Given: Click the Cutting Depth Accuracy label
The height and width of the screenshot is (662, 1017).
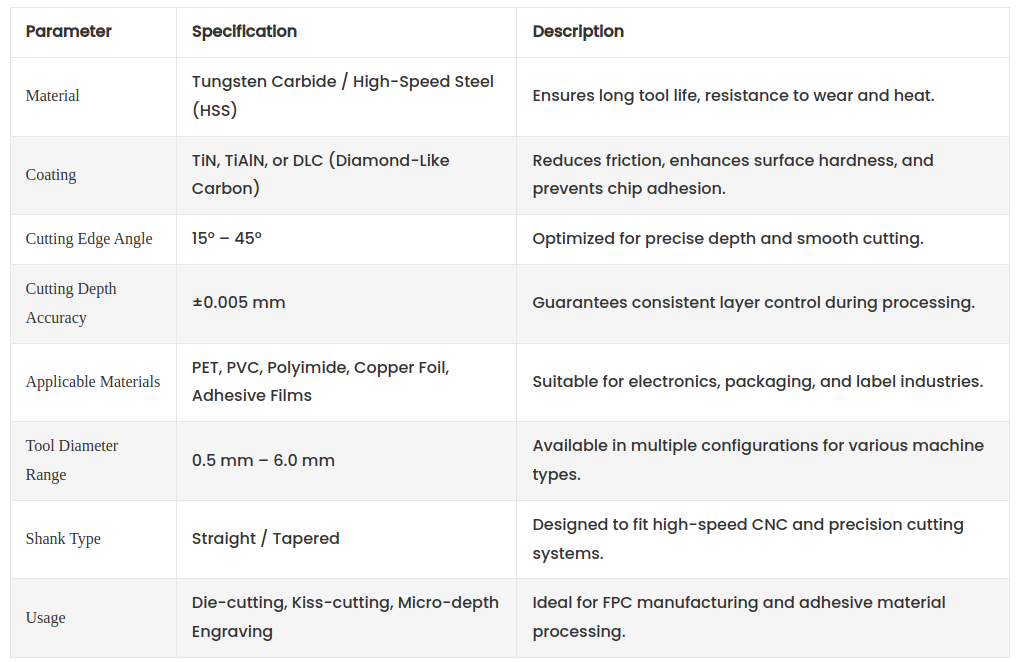Looking at the screenshot, I should [71, 303].
